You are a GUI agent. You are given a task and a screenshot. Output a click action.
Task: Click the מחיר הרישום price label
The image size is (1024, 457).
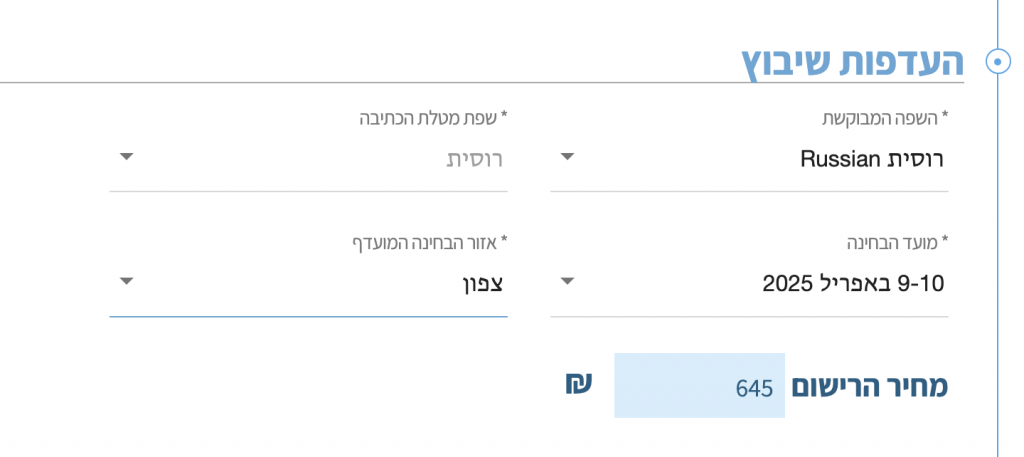(869, 386)
